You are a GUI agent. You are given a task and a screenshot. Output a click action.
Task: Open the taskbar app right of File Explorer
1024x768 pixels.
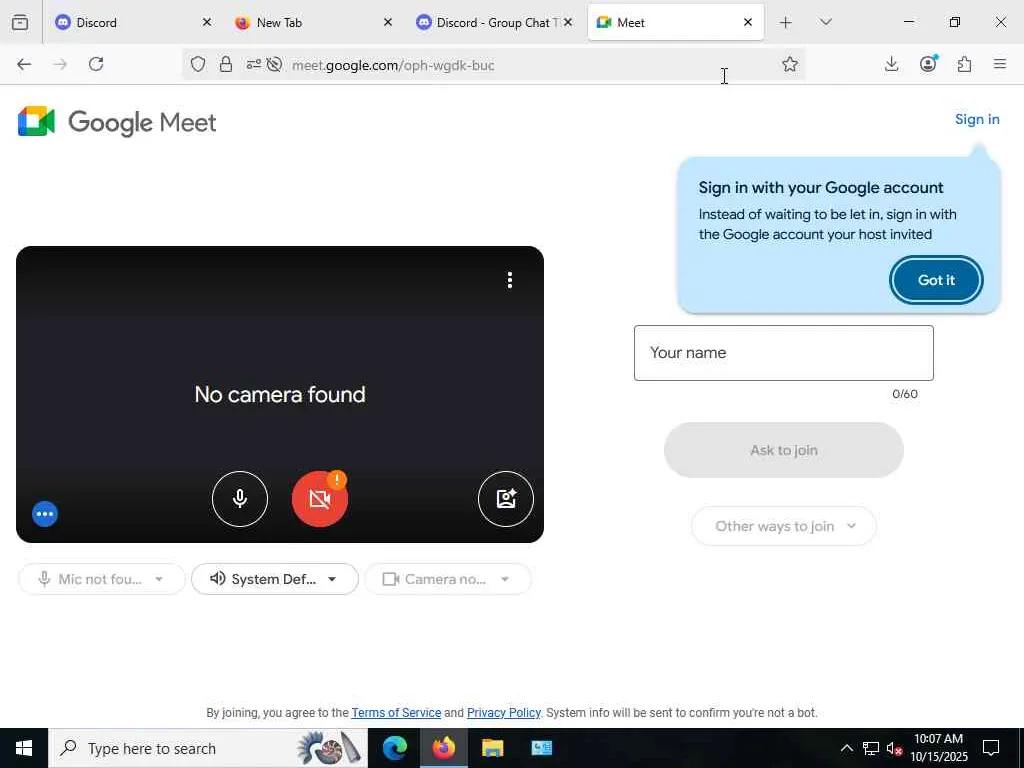point(541,748)
